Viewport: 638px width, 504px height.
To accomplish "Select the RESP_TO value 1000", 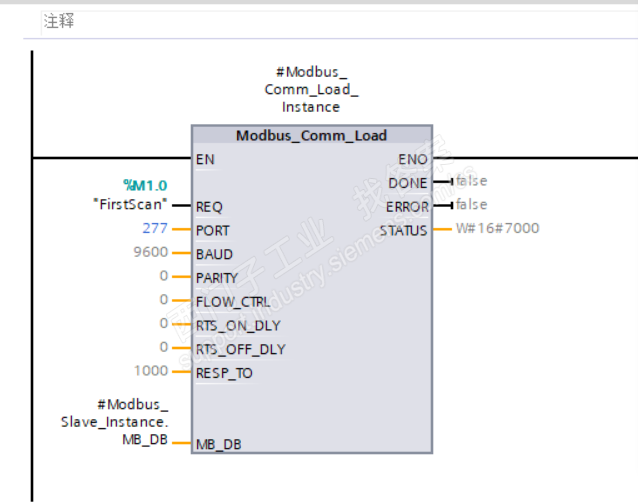I will point(151,371).
